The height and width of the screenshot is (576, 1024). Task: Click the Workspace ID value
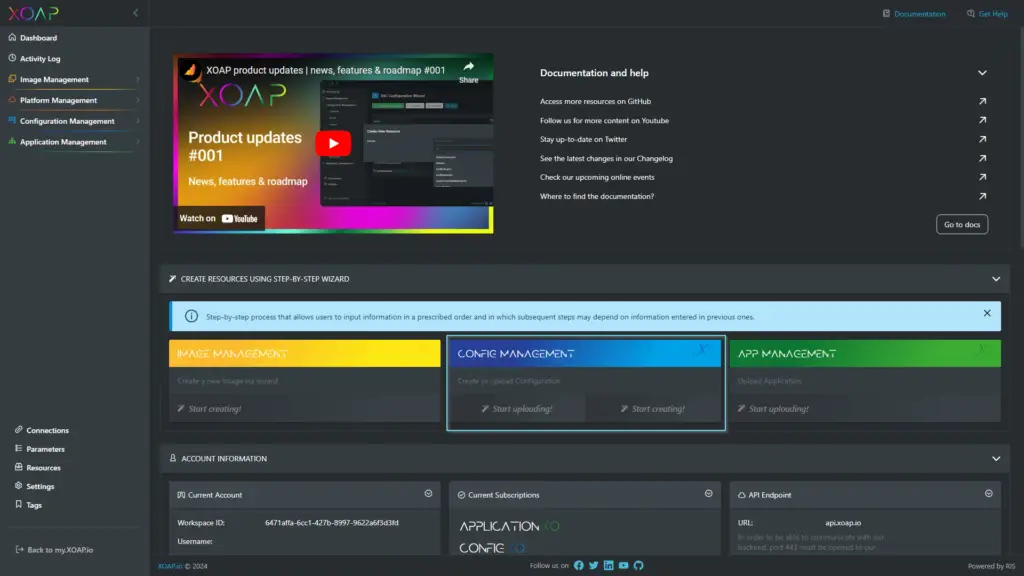tap(332, 523)
